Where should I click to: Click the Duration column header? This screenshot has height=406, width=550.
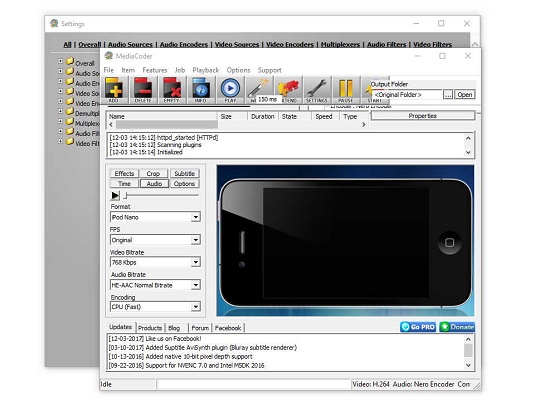pyautogui.click(x=263, y=116)
